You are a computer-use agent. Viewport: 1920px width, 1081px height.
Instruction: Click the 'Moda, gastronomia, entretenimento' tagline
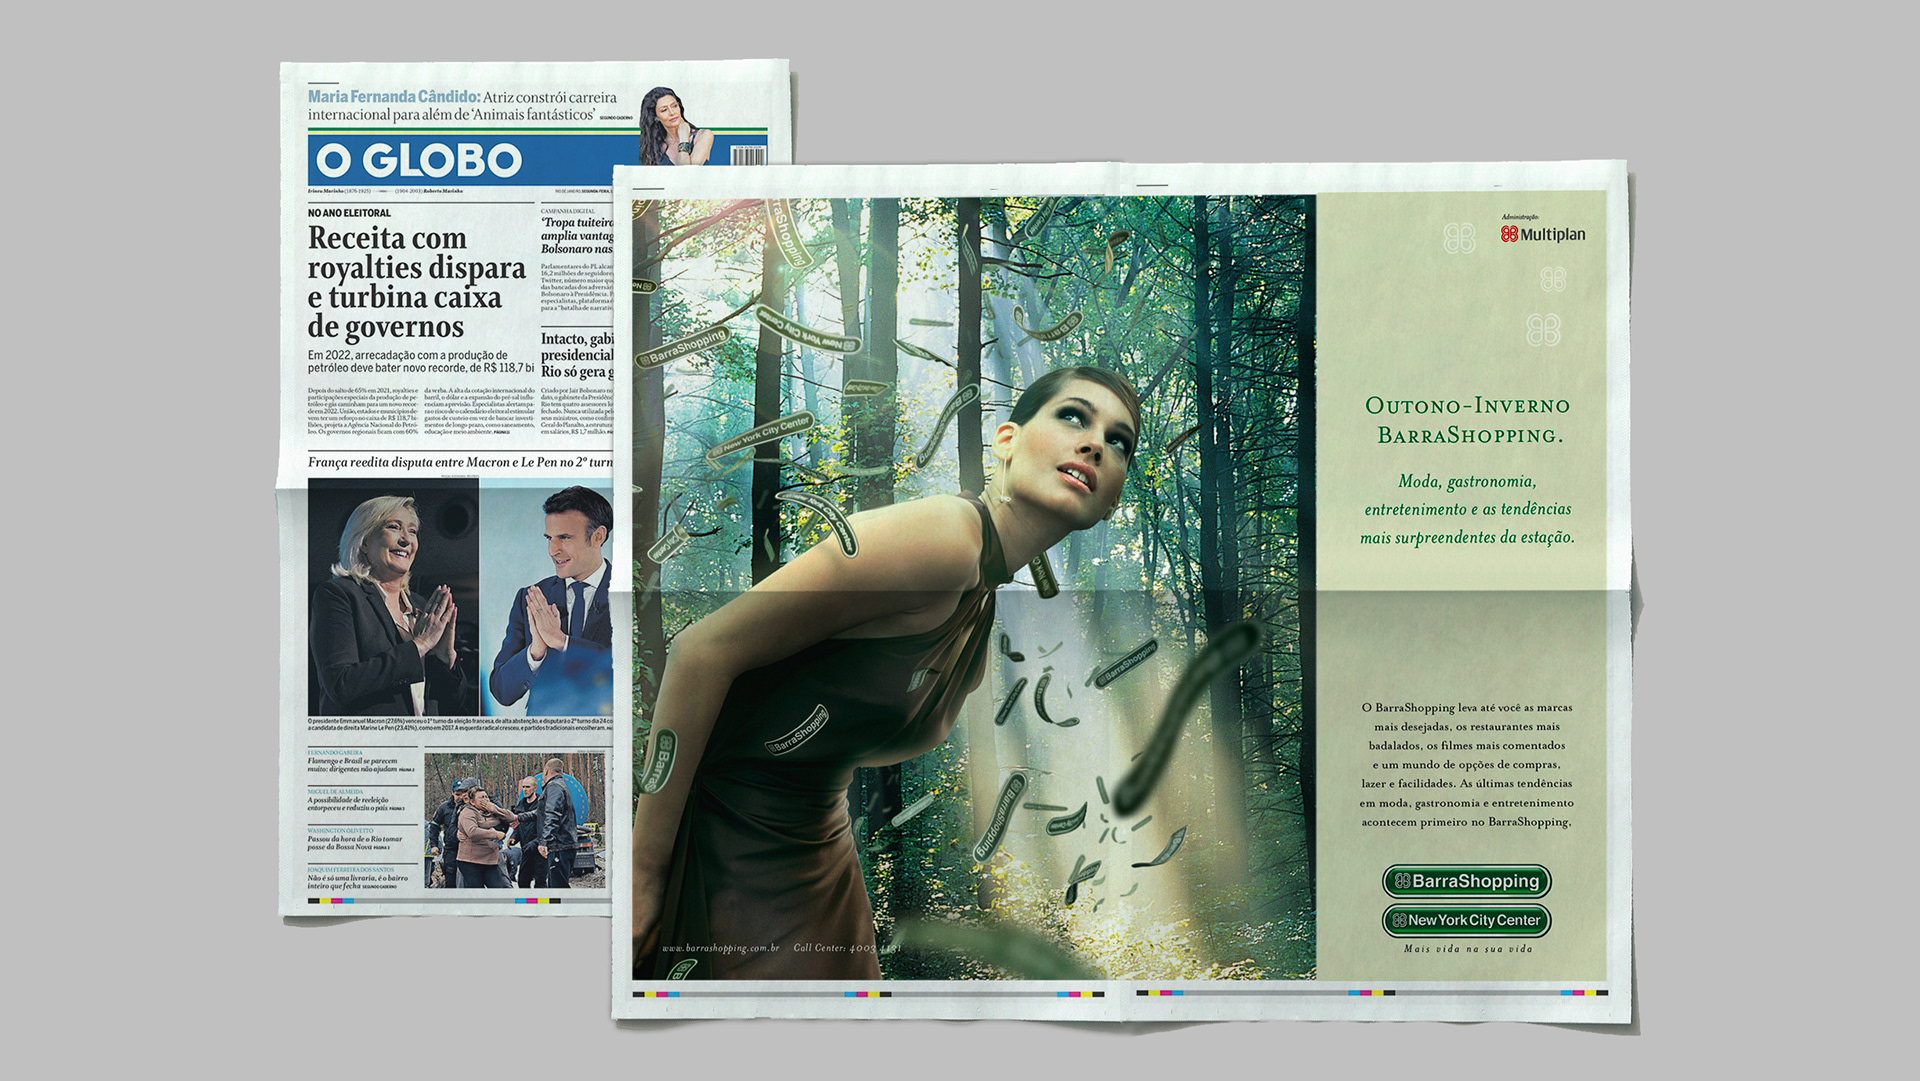click(x=1467, y=509)
